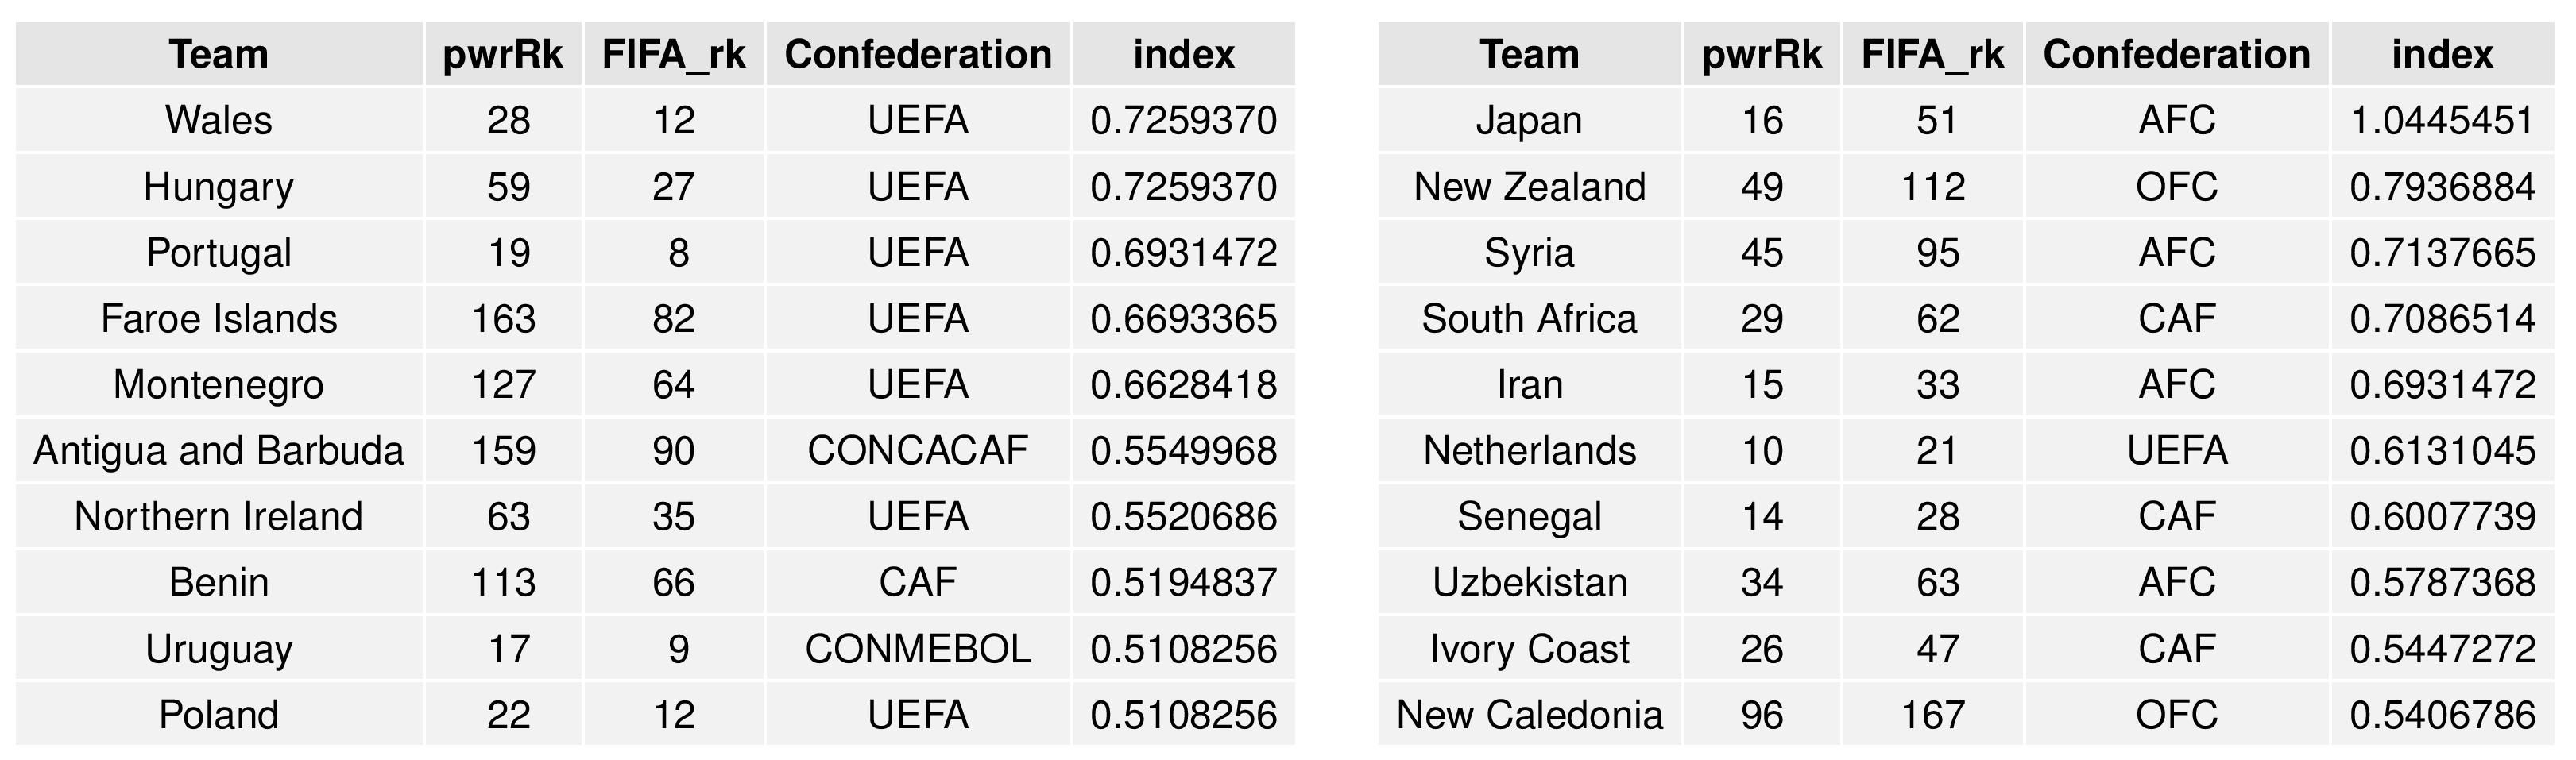Click the Montenegro team cell
The width and height of the screenshot is (2576, 760).
(x=218, y=384)
